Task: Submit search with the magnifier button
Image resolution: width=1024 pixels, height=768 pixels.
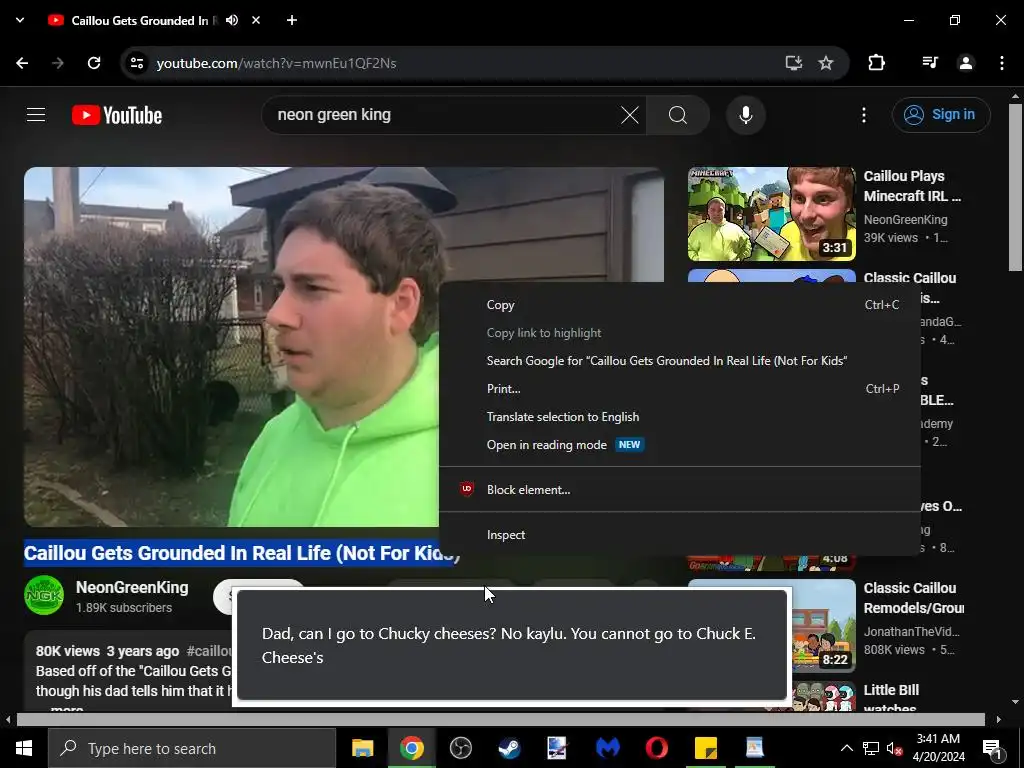Action: pyautogui.click(x=678, y=115)
